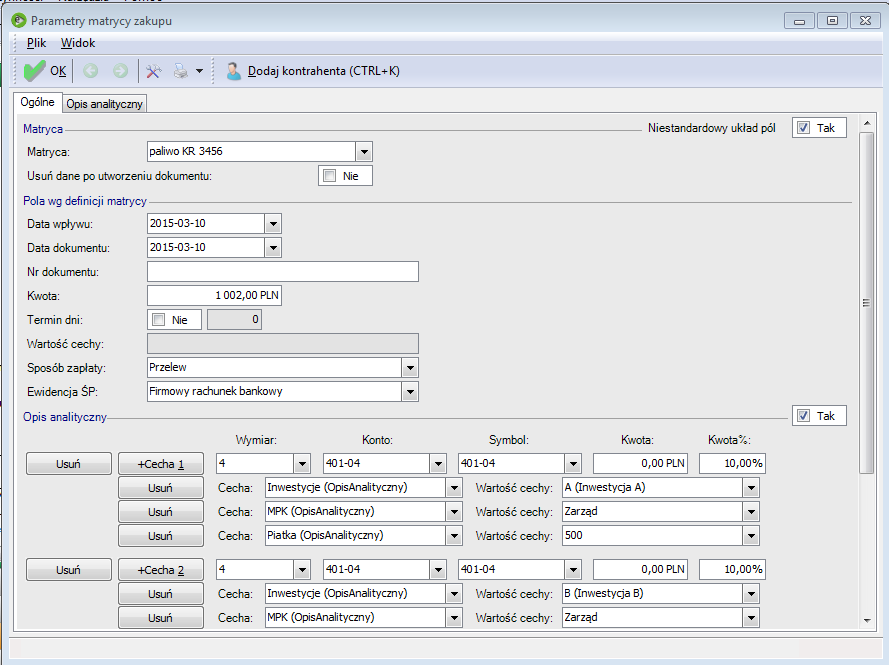Expand the Matryca dropdown

coord(364,151)
